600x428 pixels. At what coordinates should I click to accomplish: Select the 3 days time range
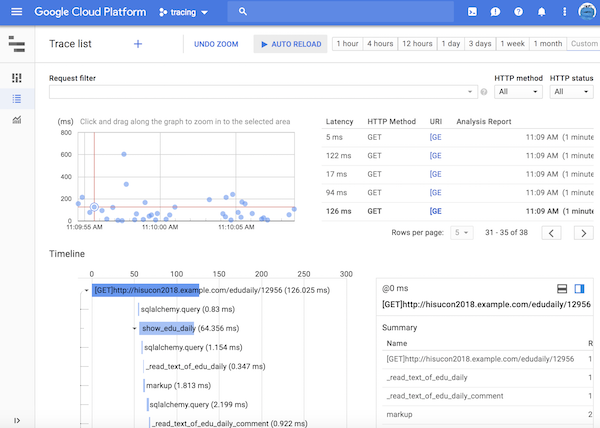(480, 44)
